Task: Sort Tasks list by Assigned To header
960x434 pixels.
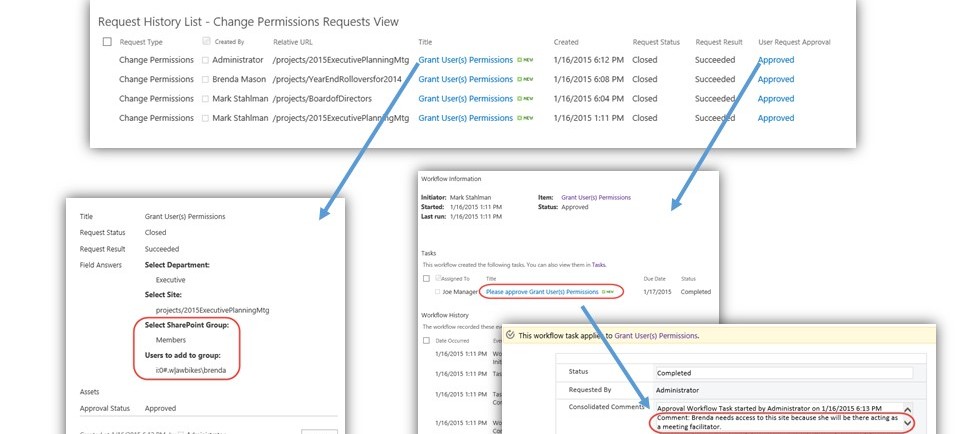Action: (456, 279)
